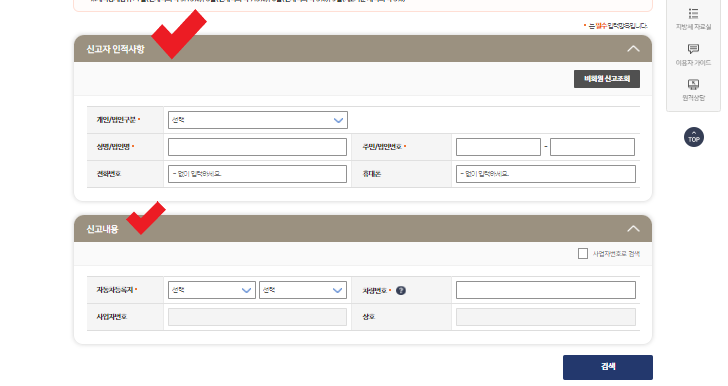Focus the 차량번호 input field
728x386 pixels.
(546, 290)
